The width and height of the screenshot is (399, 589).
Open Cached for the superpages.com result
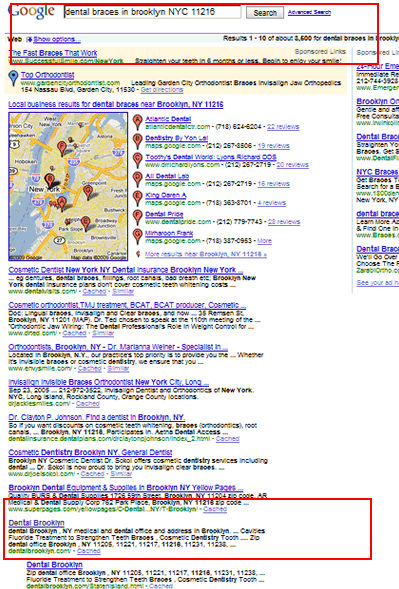[x=215, y=509]
